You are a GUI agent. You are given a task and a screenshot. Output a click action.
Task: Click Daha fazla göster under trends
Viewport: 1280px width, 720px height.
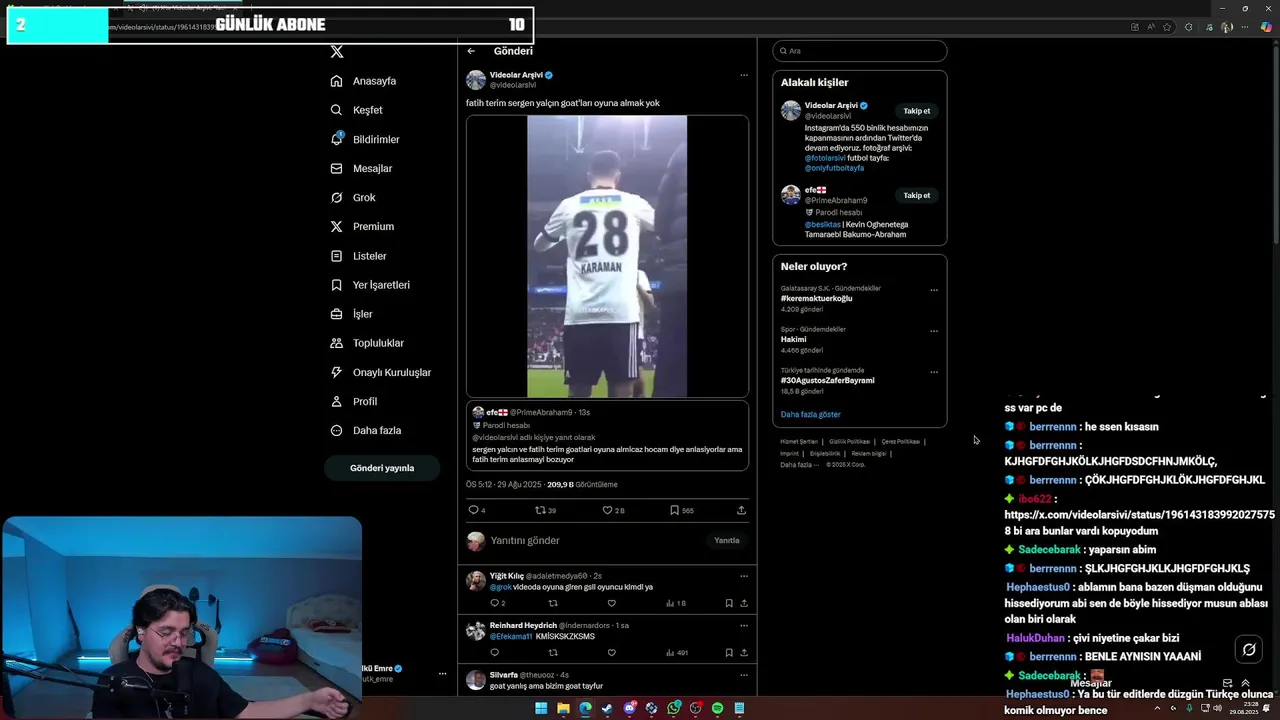[x=811, y=414]
